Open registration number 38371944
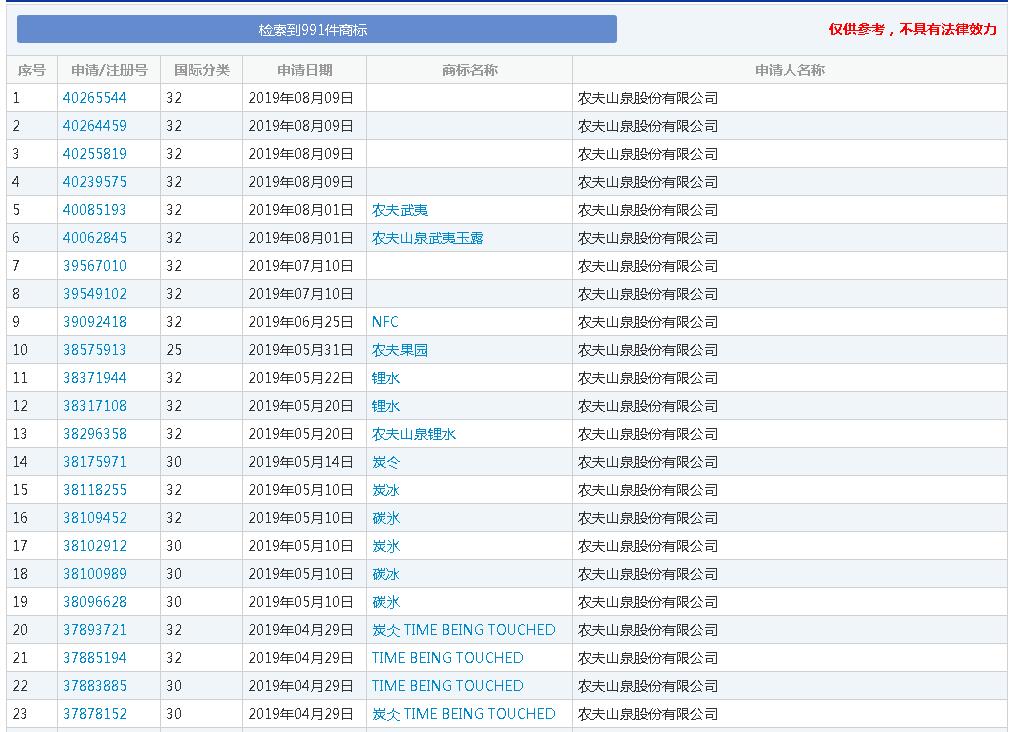1012x732 pixels. [95, 378]
